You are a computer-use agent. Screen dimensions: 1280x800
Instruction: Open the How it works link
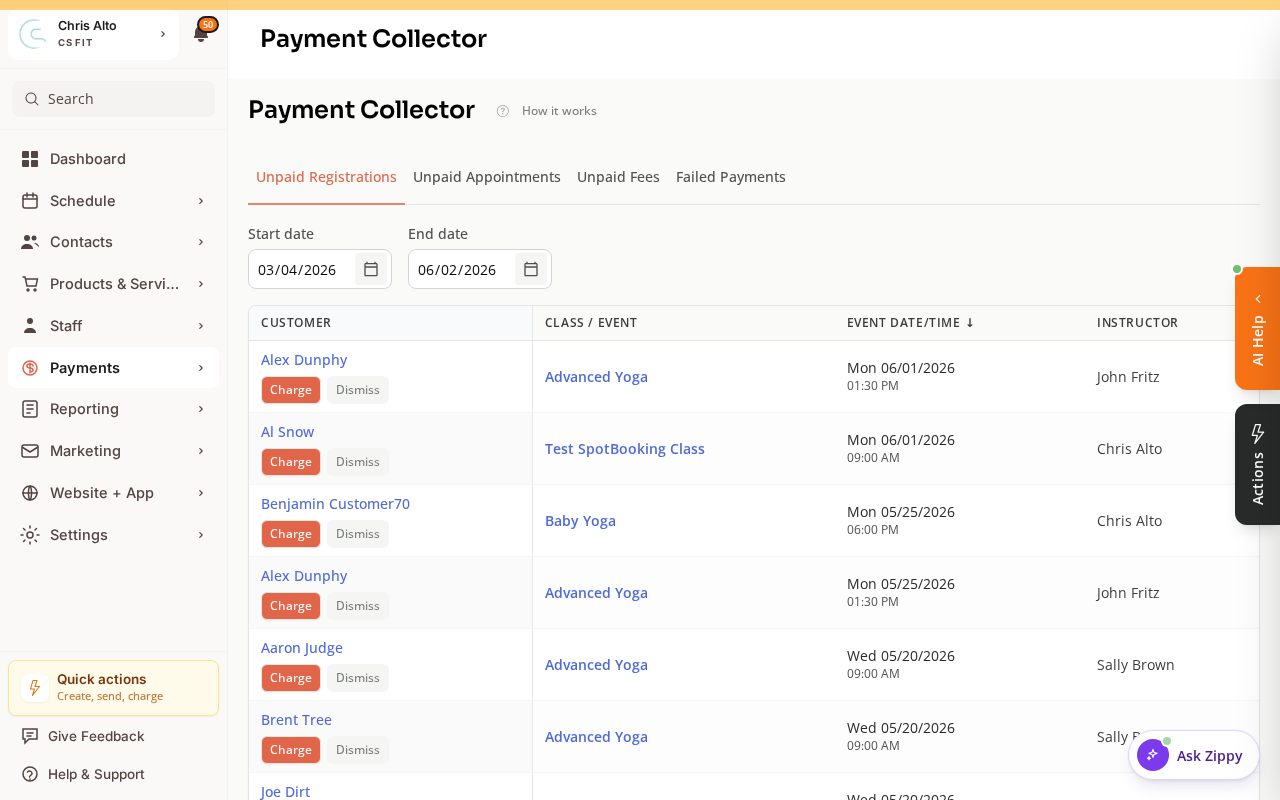tap(559, 111)
